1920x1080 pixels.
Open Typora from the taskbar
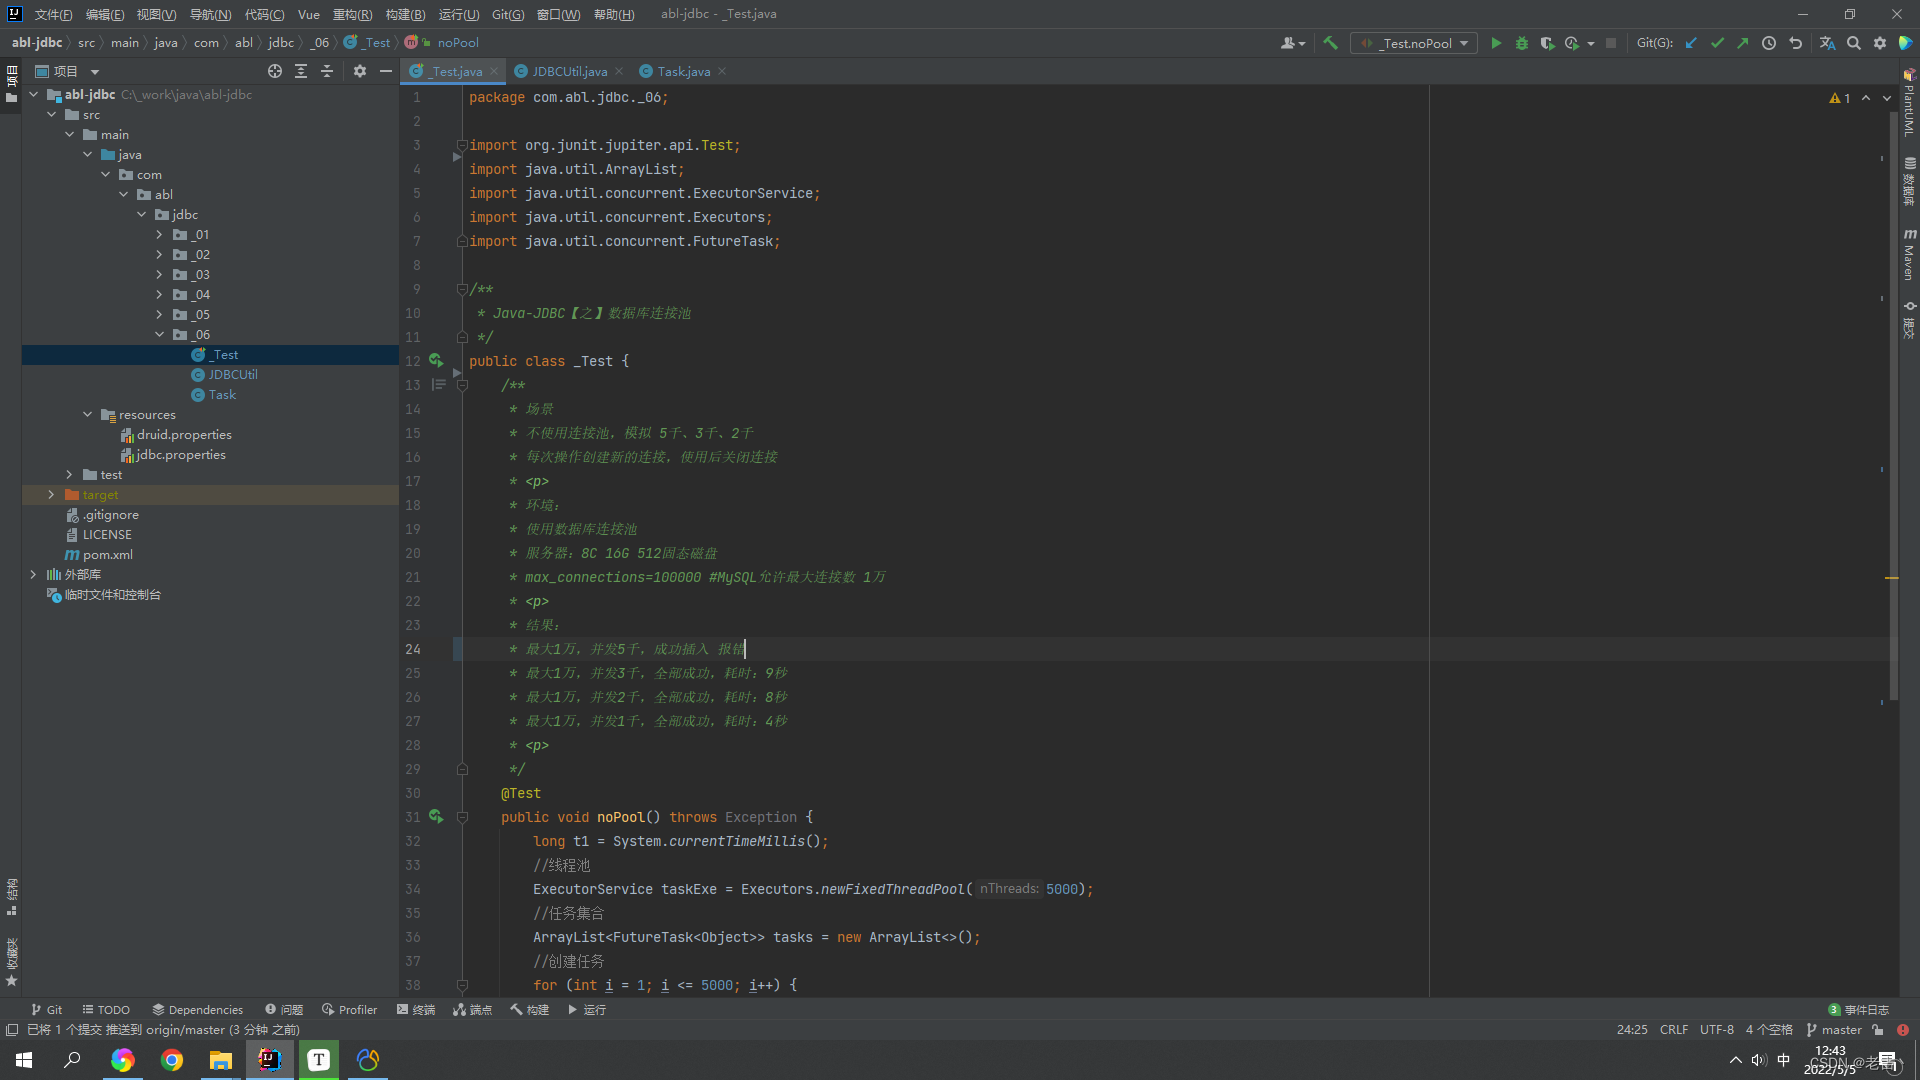pyautogui.click(x=319, y=1060)
